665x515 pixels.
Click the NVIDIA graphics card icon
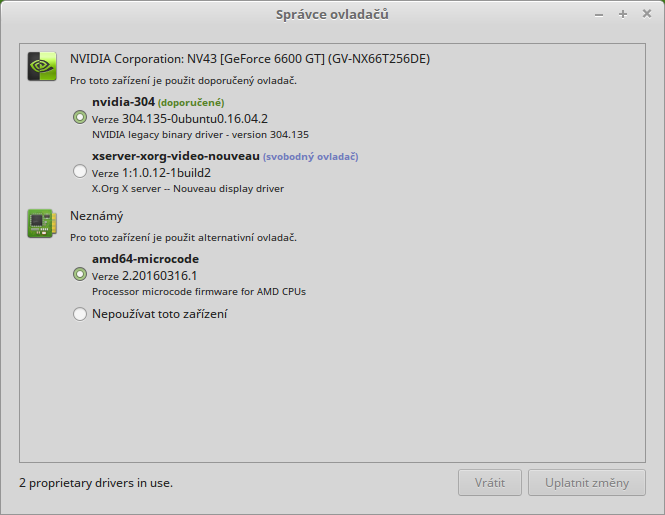(41, 66)
